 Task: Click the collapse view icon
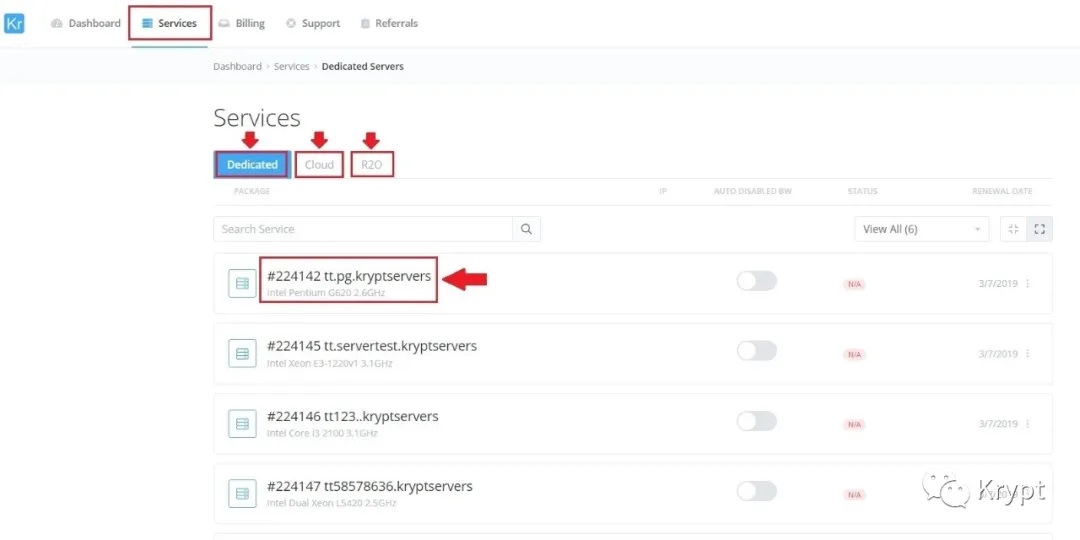[1013, 229]
